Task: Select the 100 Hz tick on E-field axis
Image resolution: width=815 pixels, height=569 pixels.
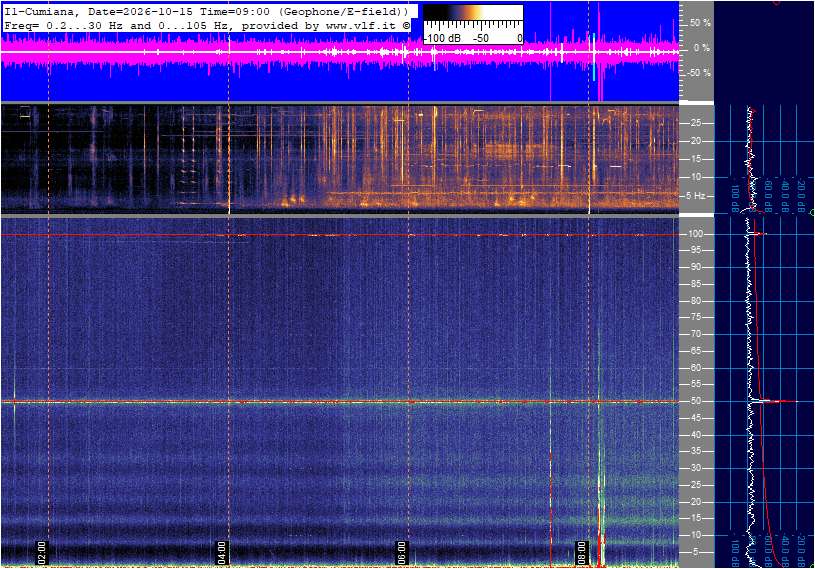Action: (x=695, y=234)
